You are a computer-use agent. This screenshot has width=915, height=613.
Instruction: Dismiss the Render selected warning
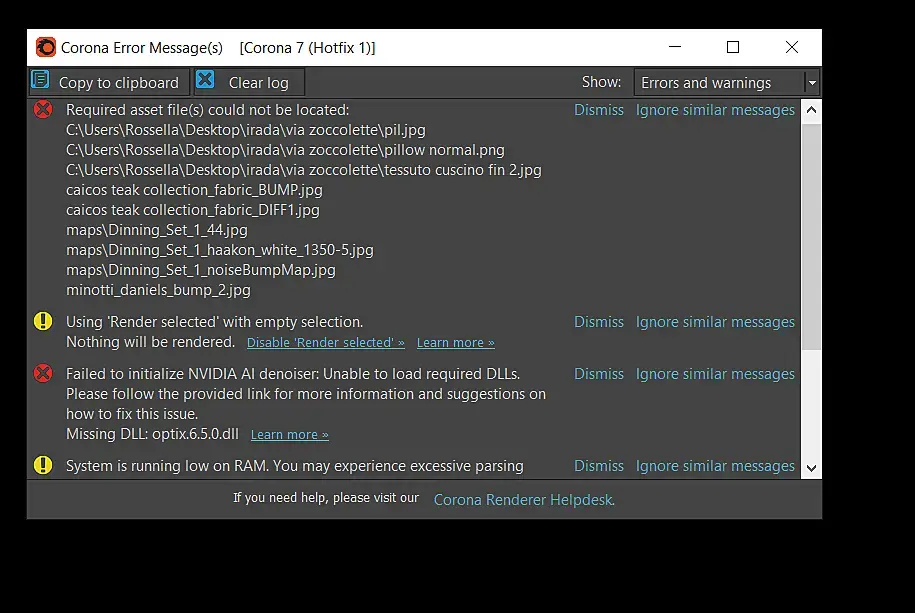pos(599,322)
